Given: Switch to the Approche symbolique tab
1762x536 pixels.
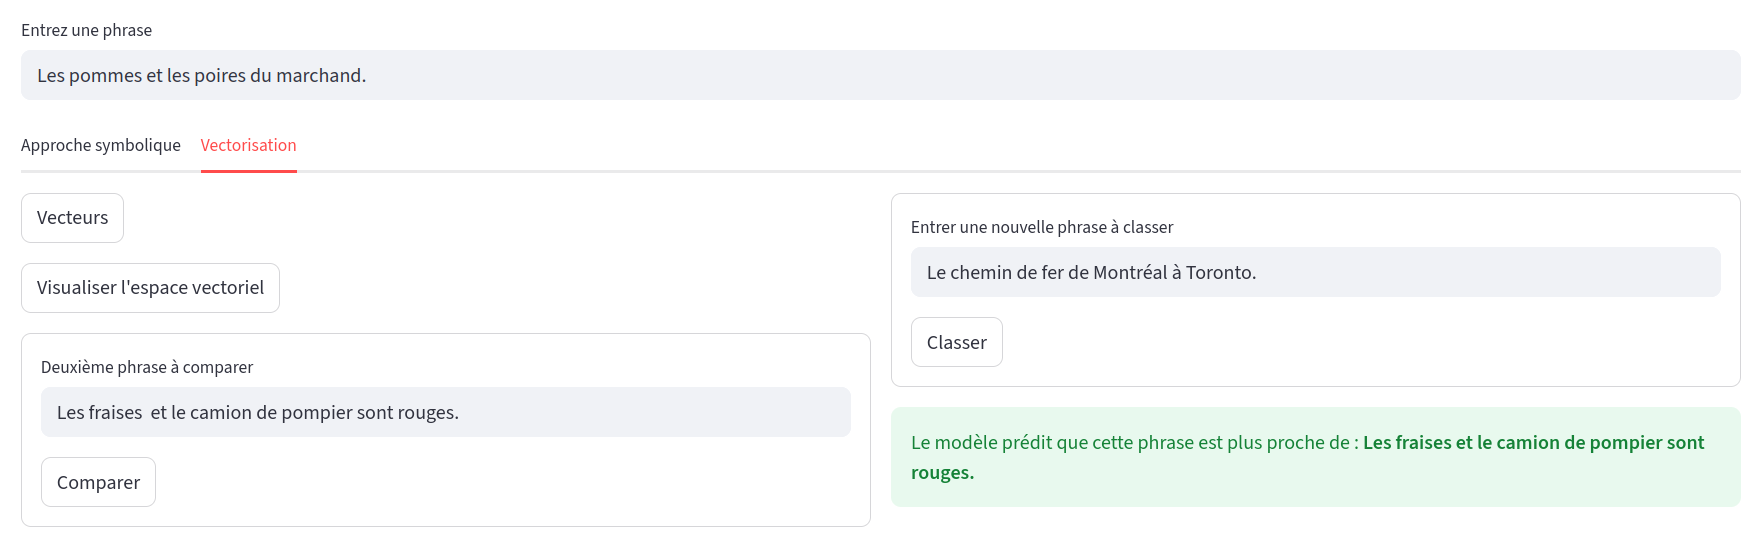Looking at the screenshot, I should (101, 145).
